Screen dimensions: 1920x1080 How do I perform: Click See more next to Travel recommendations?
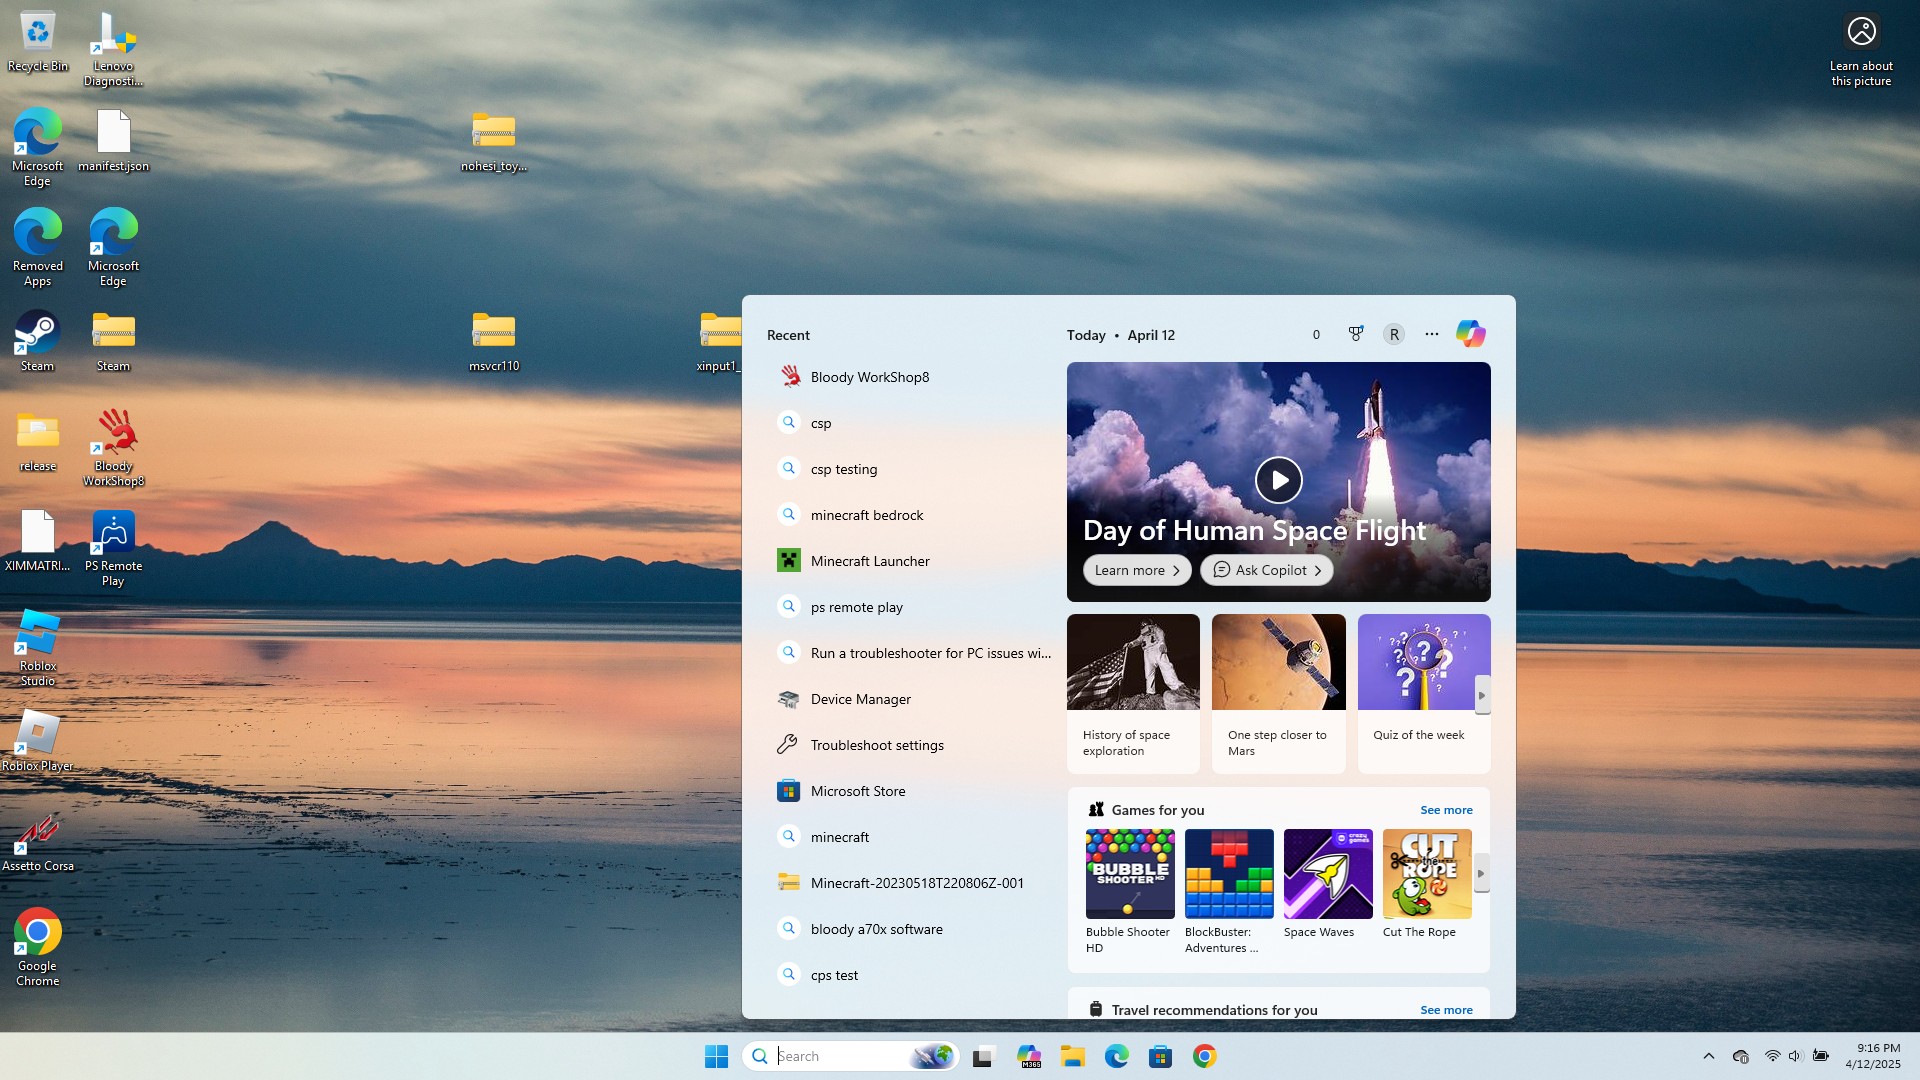pyautogui.click(x=1446, y=1010)
